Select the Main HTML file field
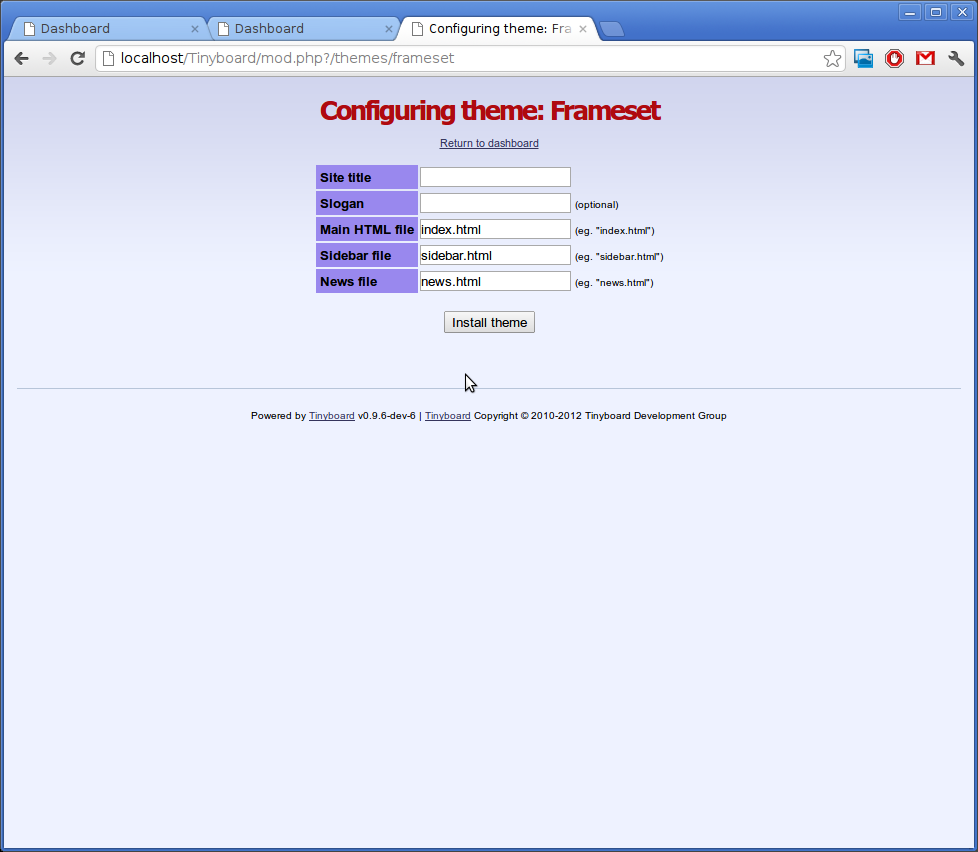The height and width of the screenshot is (852, 978). tap(495, 229)
